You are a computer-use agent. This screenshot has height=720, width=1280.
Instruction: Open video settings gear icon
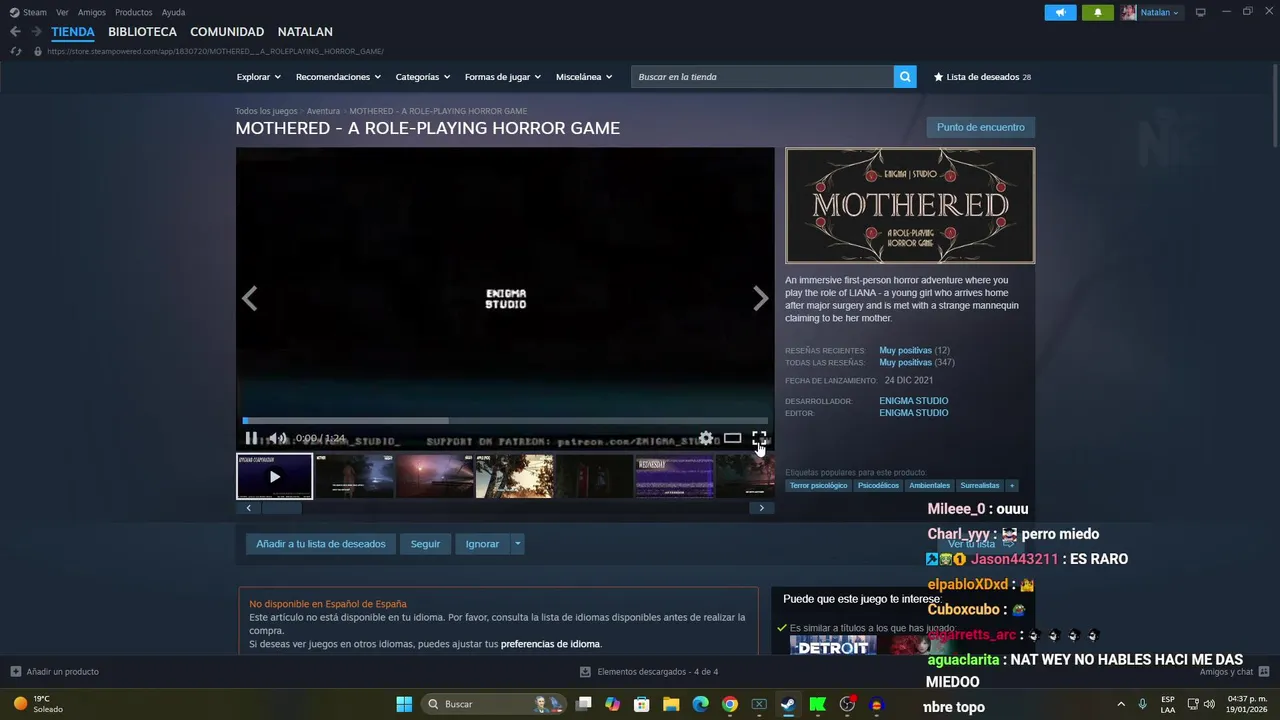[x=706, y=438]
